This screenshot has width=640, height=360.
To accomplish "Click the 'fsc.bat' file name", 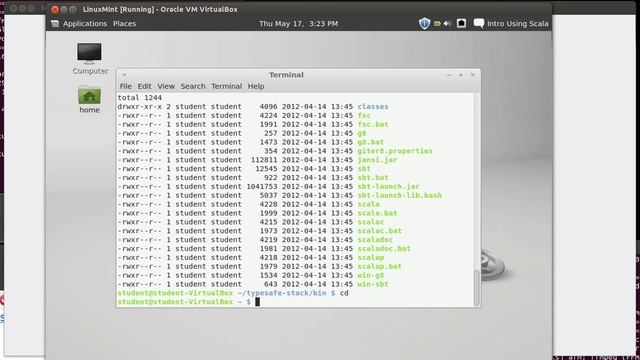I will [x=373, y=124].
